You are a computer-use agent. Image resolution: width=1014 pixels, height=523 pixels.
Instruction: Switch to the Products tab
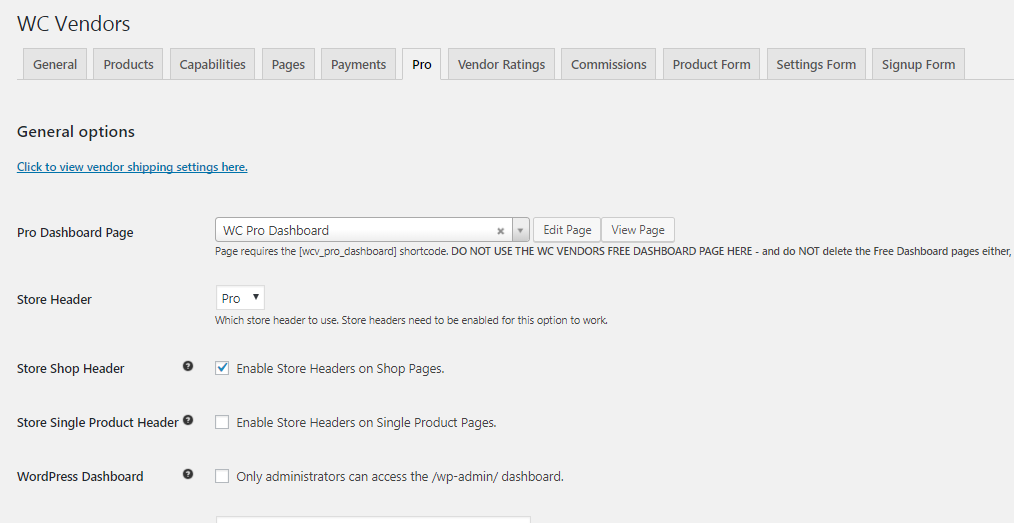[x=128, y=64]
